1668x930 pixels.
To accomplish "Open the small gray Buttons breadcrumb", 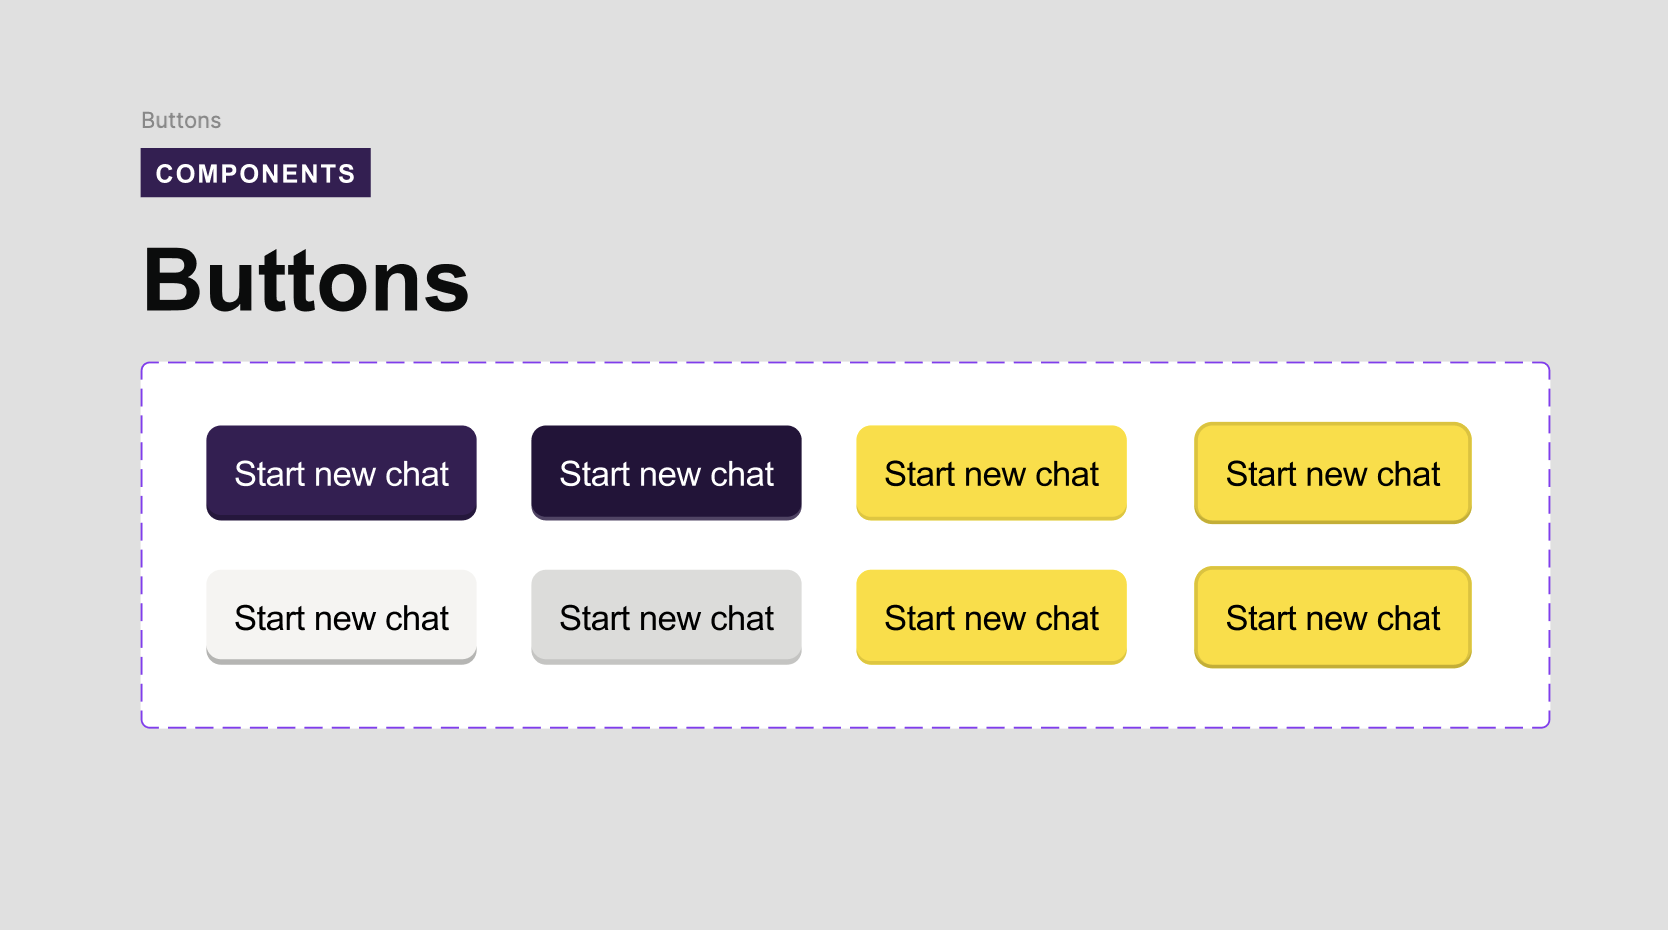I will [181, 120].
